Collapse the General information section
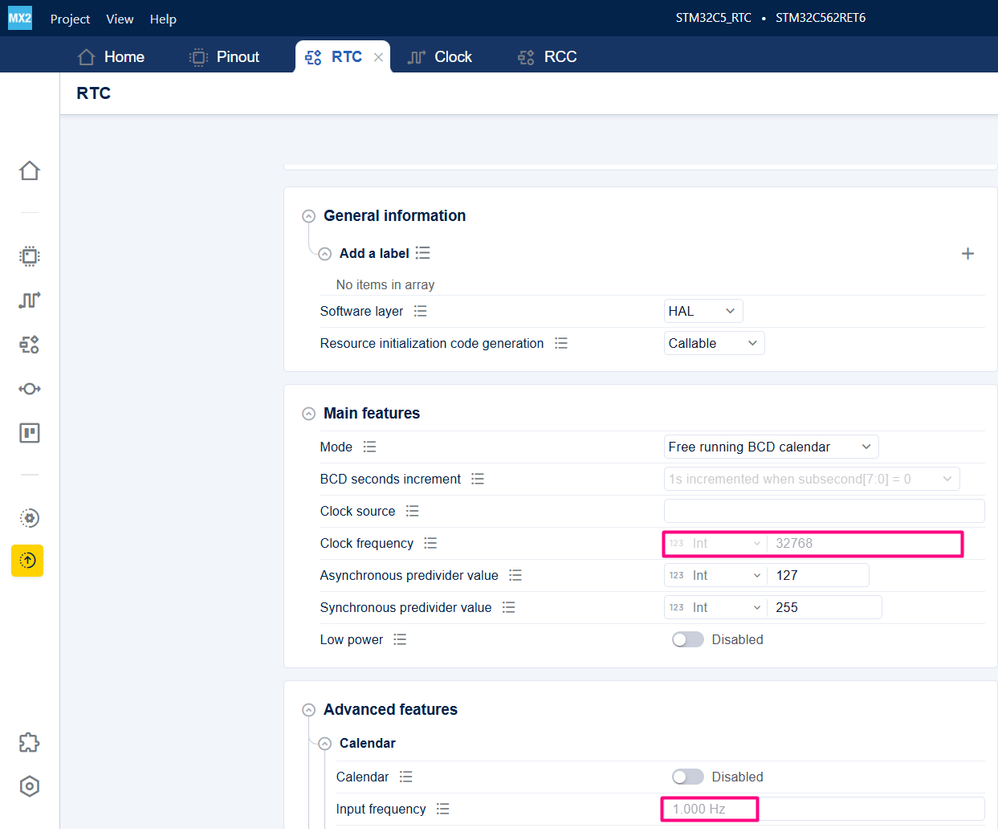998x829 pixels. (x=309, y=216)
